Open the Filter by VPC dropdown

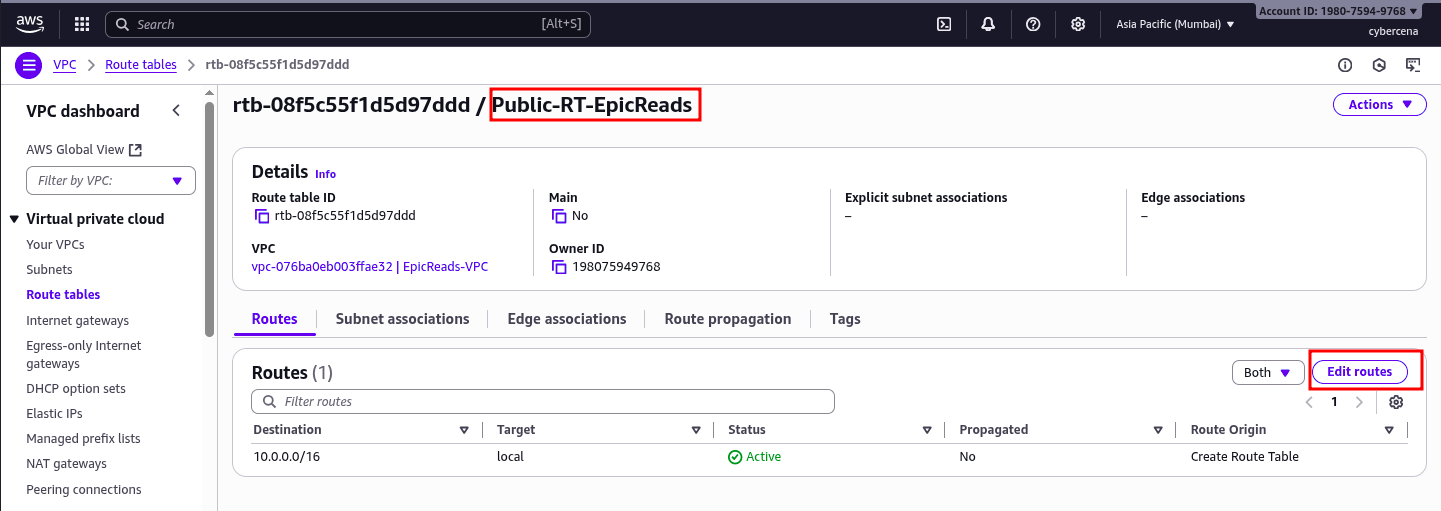click(x=111, y=181)
